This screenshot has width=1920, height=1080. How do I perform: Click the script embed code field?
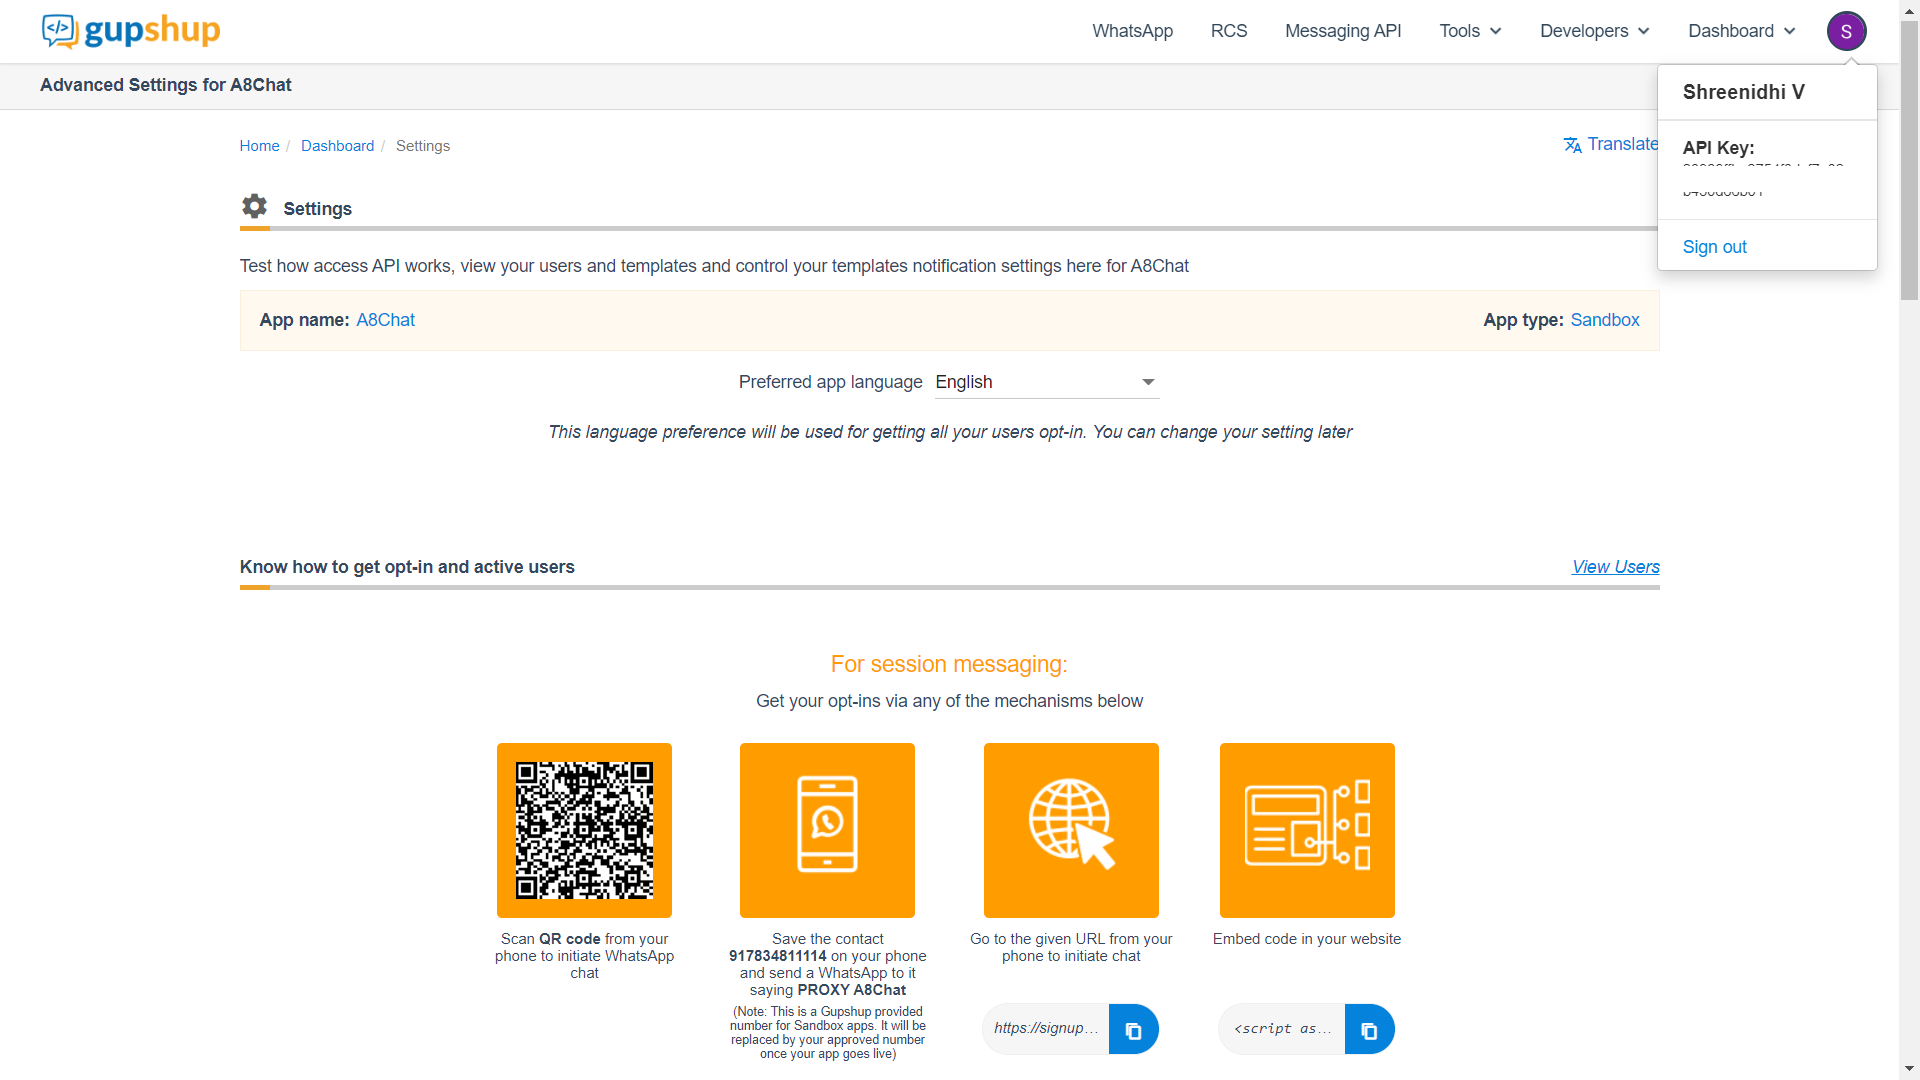coord(1282,1029)
